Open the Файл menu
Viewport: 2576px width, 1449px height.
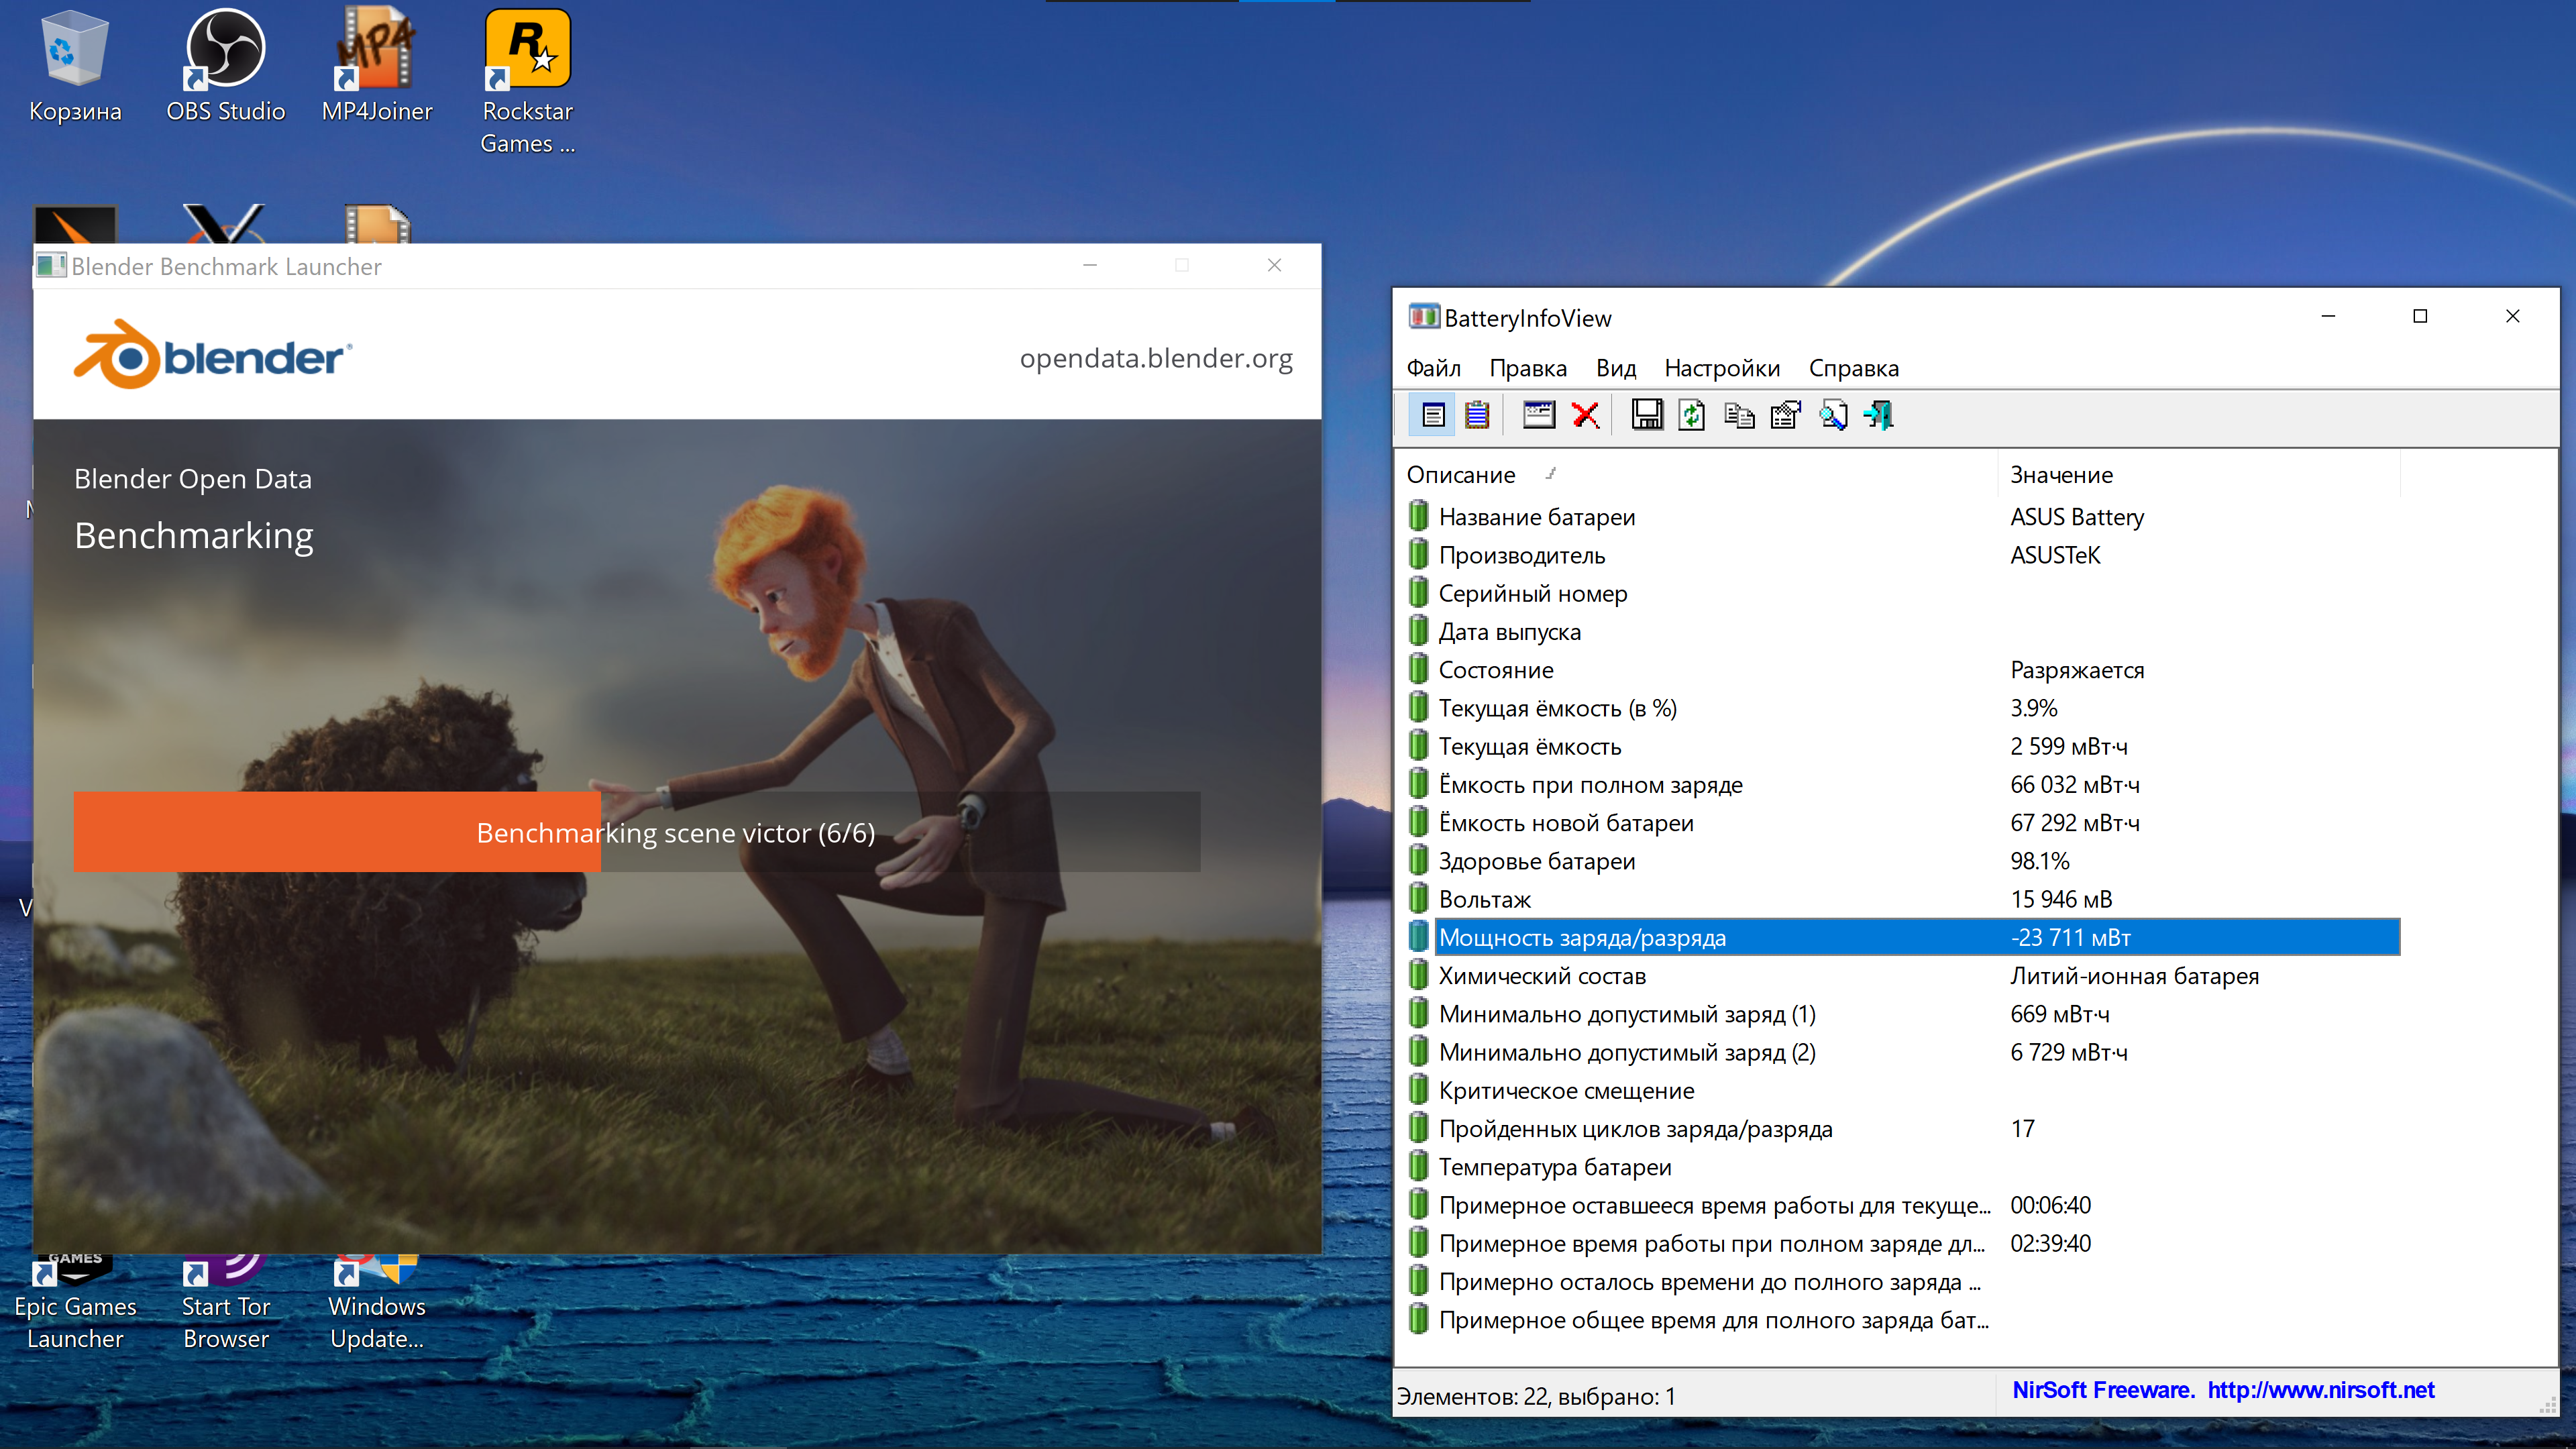point(1433,368)
